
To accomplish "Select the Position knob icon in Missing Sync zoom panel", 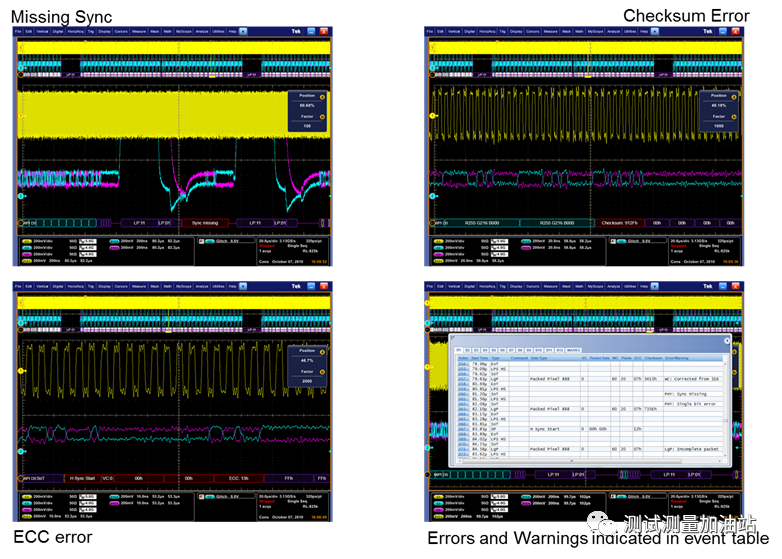I will coord(322,97).
